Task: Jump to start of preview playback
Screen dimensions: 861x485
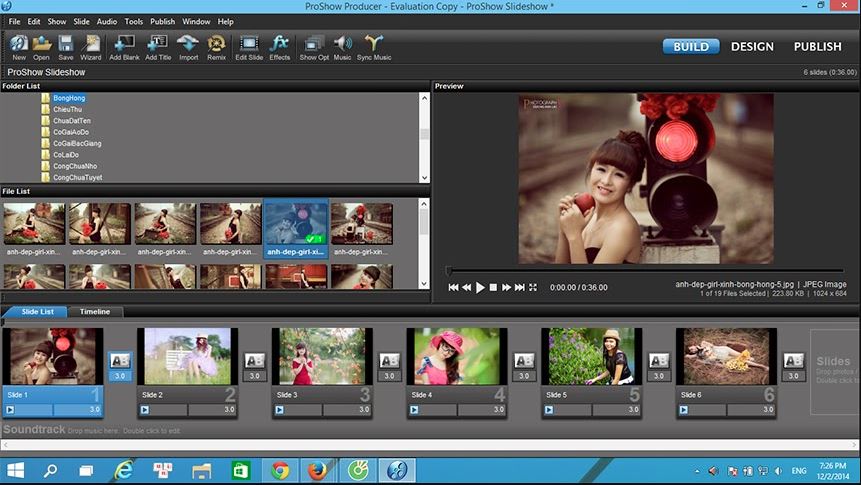Action: pos(453,287)
